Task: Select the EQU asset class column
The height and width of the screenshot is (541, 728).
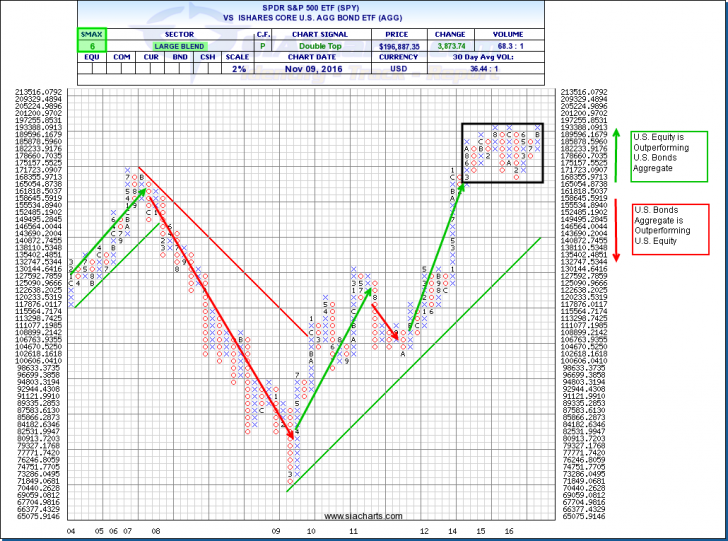Action: [x=92, y=58]
